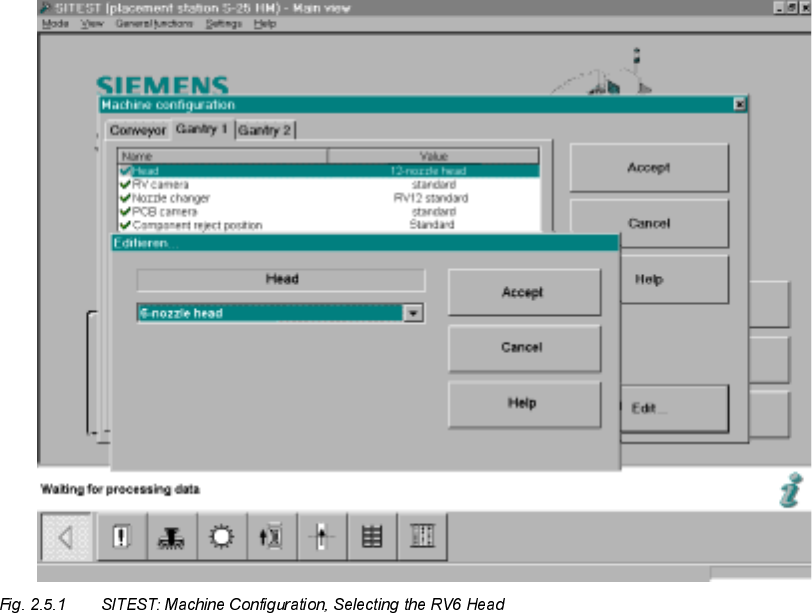Close the Machine configuration window
The image size is (812, 613).
pos(740,105)
